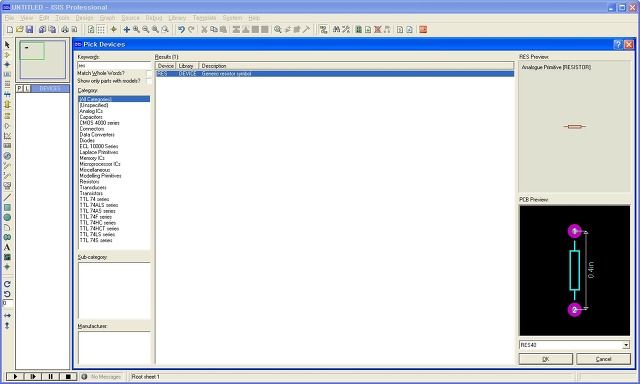Screen dimensions: 640x384
Task: Select Memory ICs category
Action: tap(92, 158)
